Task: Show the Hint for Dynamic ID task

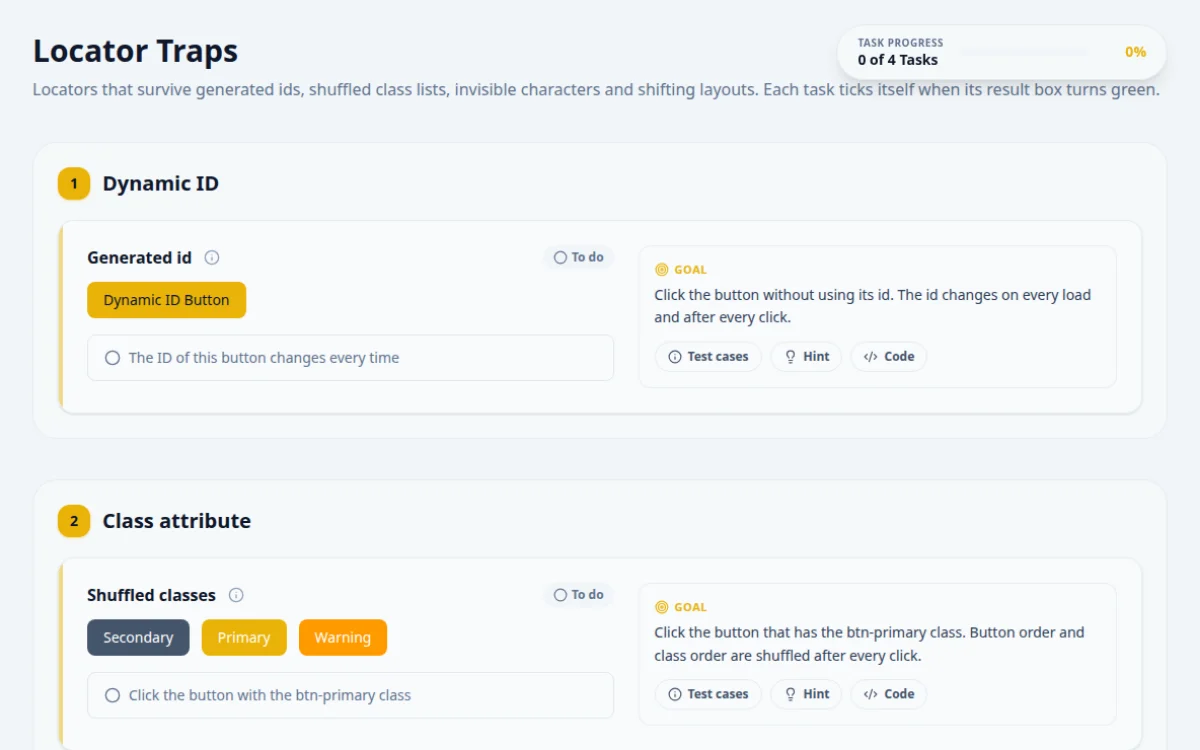Action: point(806,357)
